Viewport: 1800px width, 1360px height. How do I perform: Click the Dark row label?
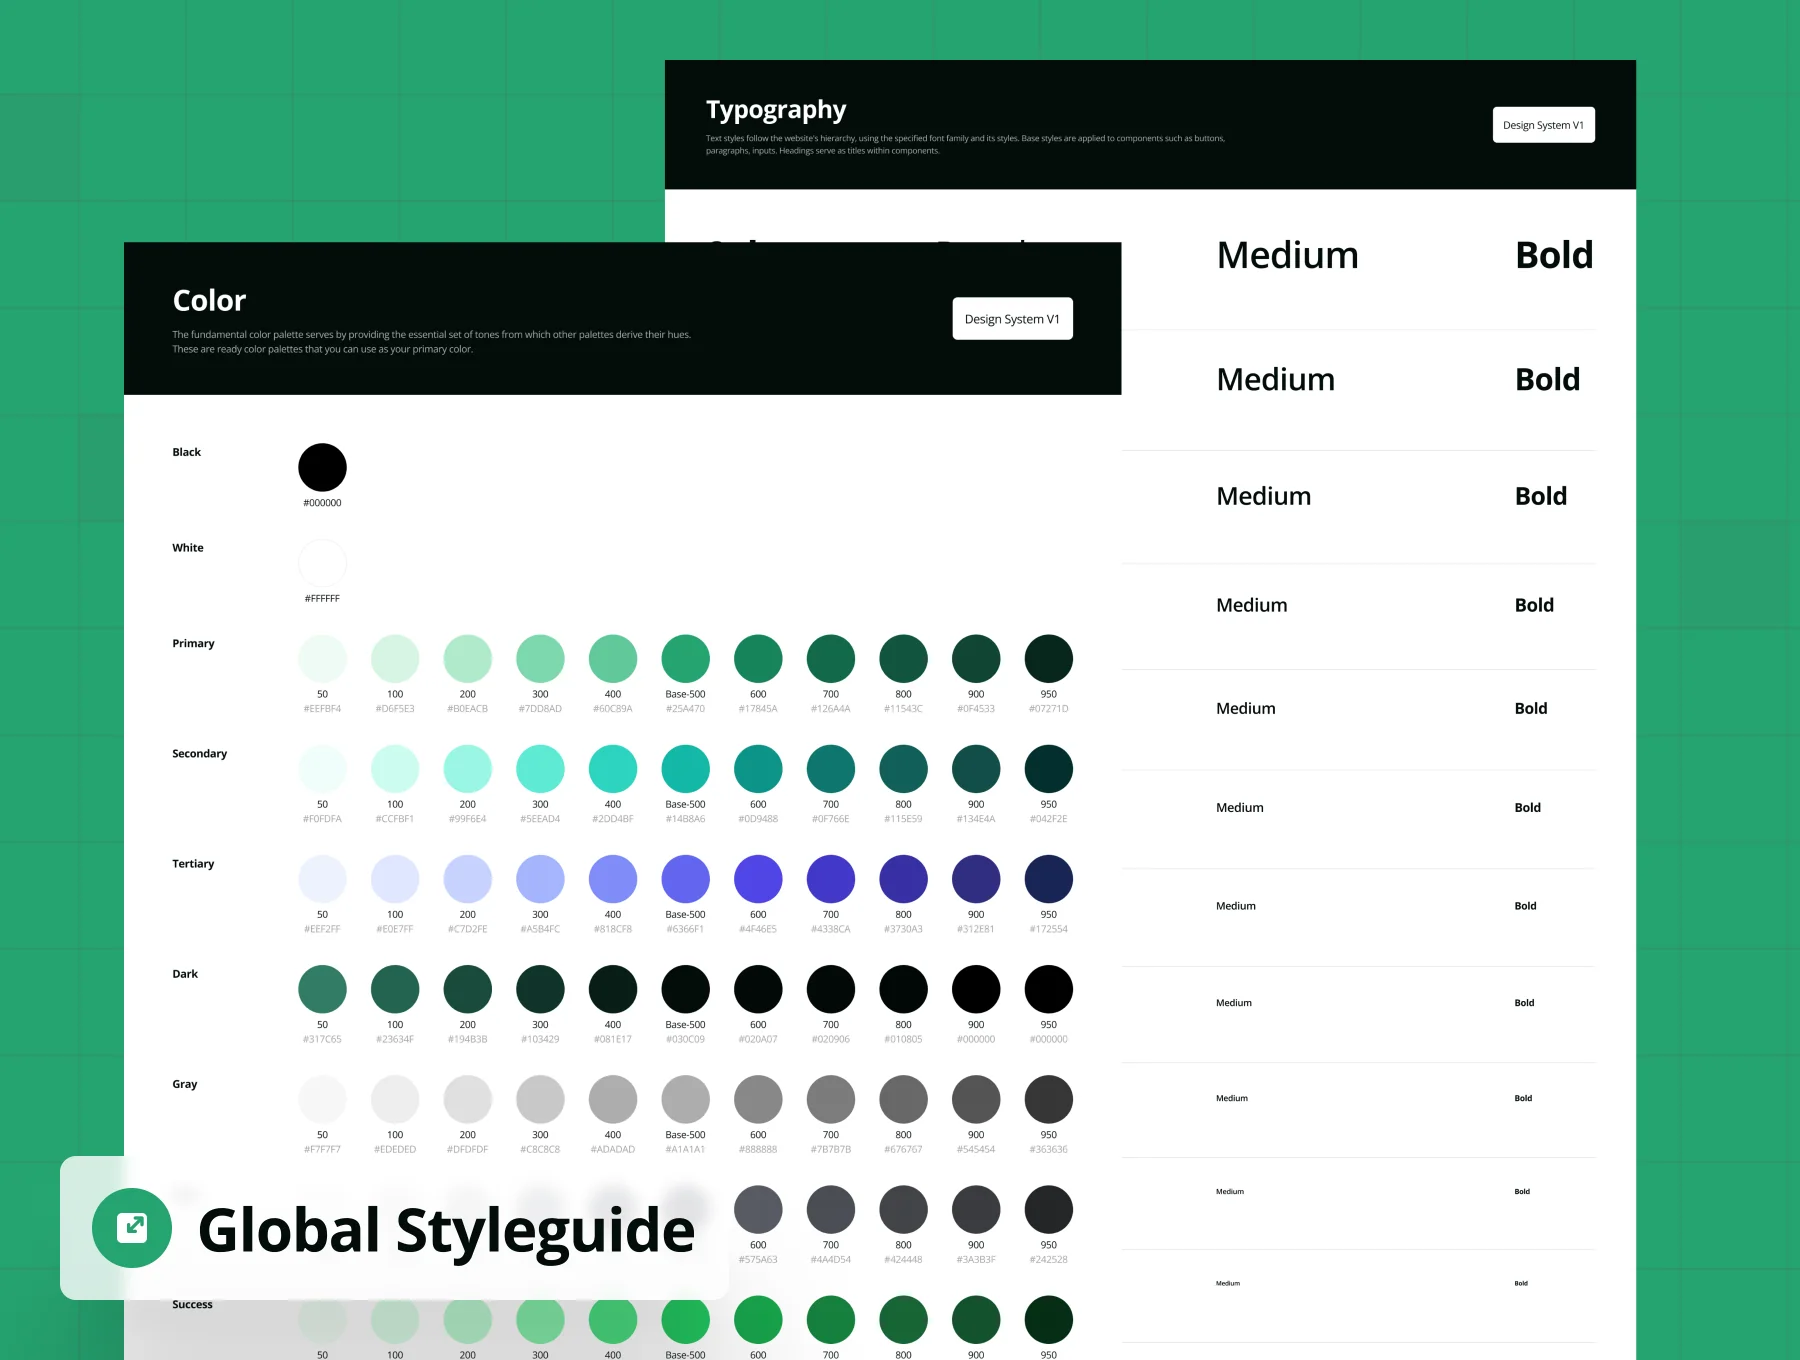[x=185, y=973]
